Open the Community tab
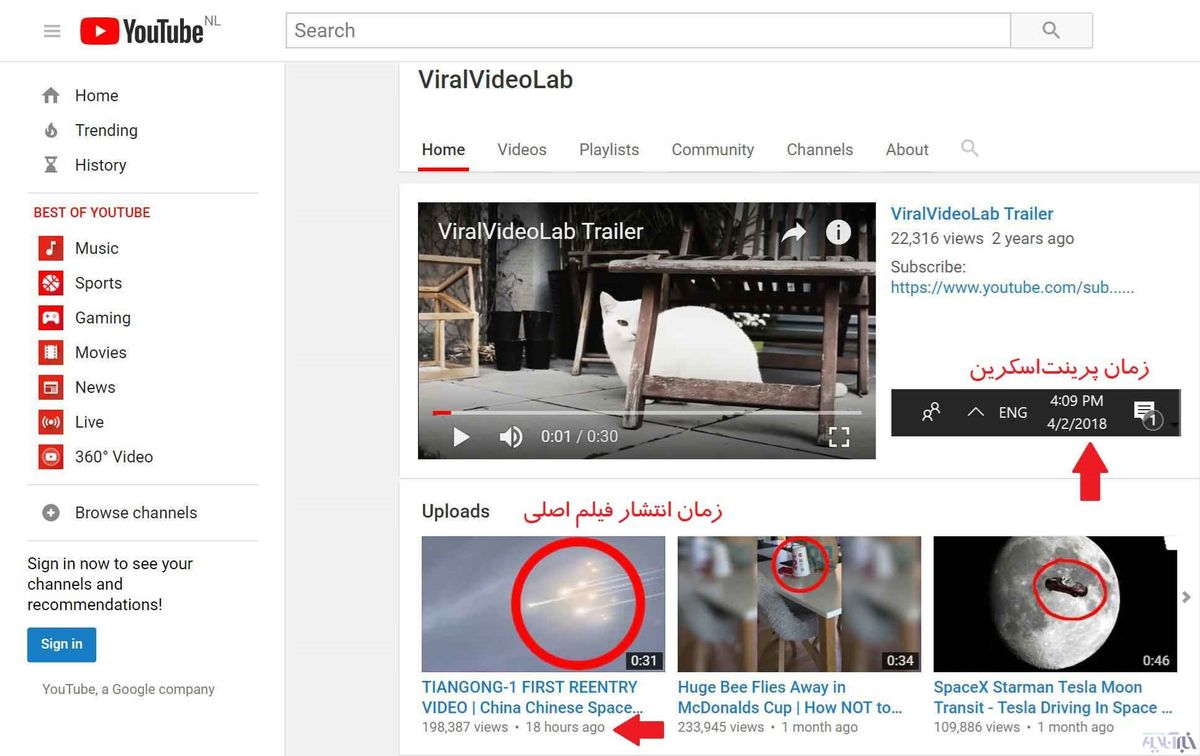Image resolution: width=1200 pixels, height=756 pixels. click(713, 150)
